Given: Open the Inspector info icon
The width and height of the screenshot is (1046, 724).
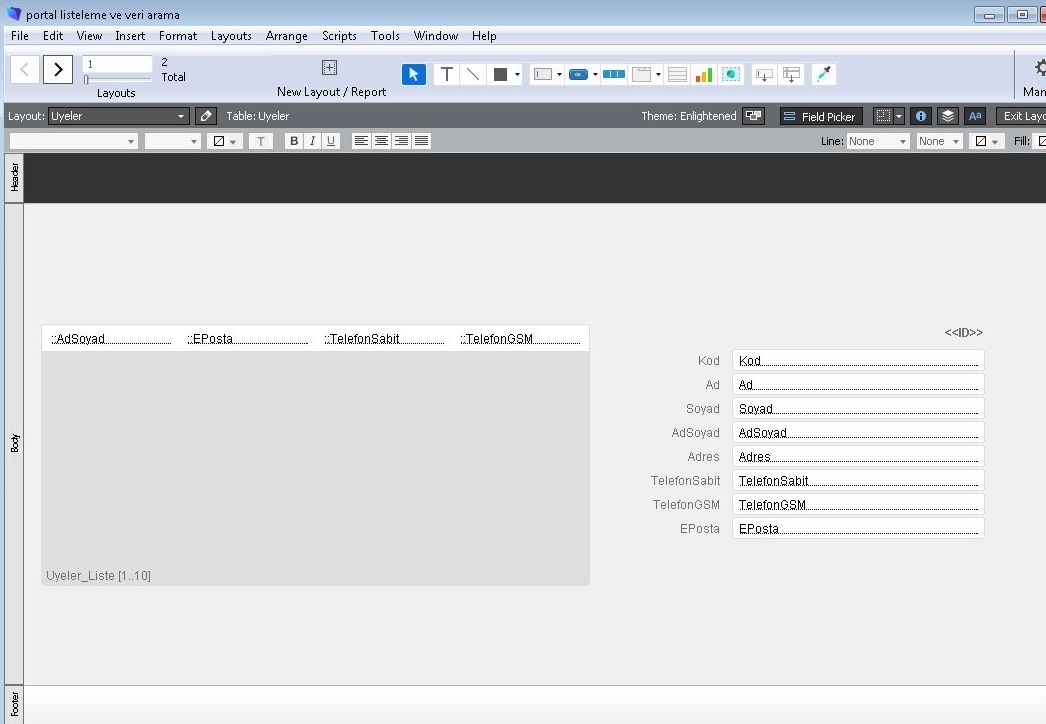Looking at the screenshot, I should coord(921,116).
